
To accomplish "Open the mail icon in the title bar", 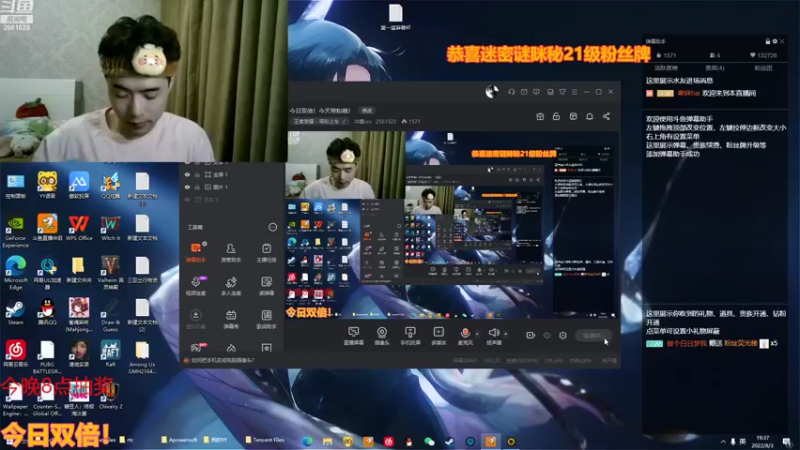I will pyautogui.click(x=524, y=92).
